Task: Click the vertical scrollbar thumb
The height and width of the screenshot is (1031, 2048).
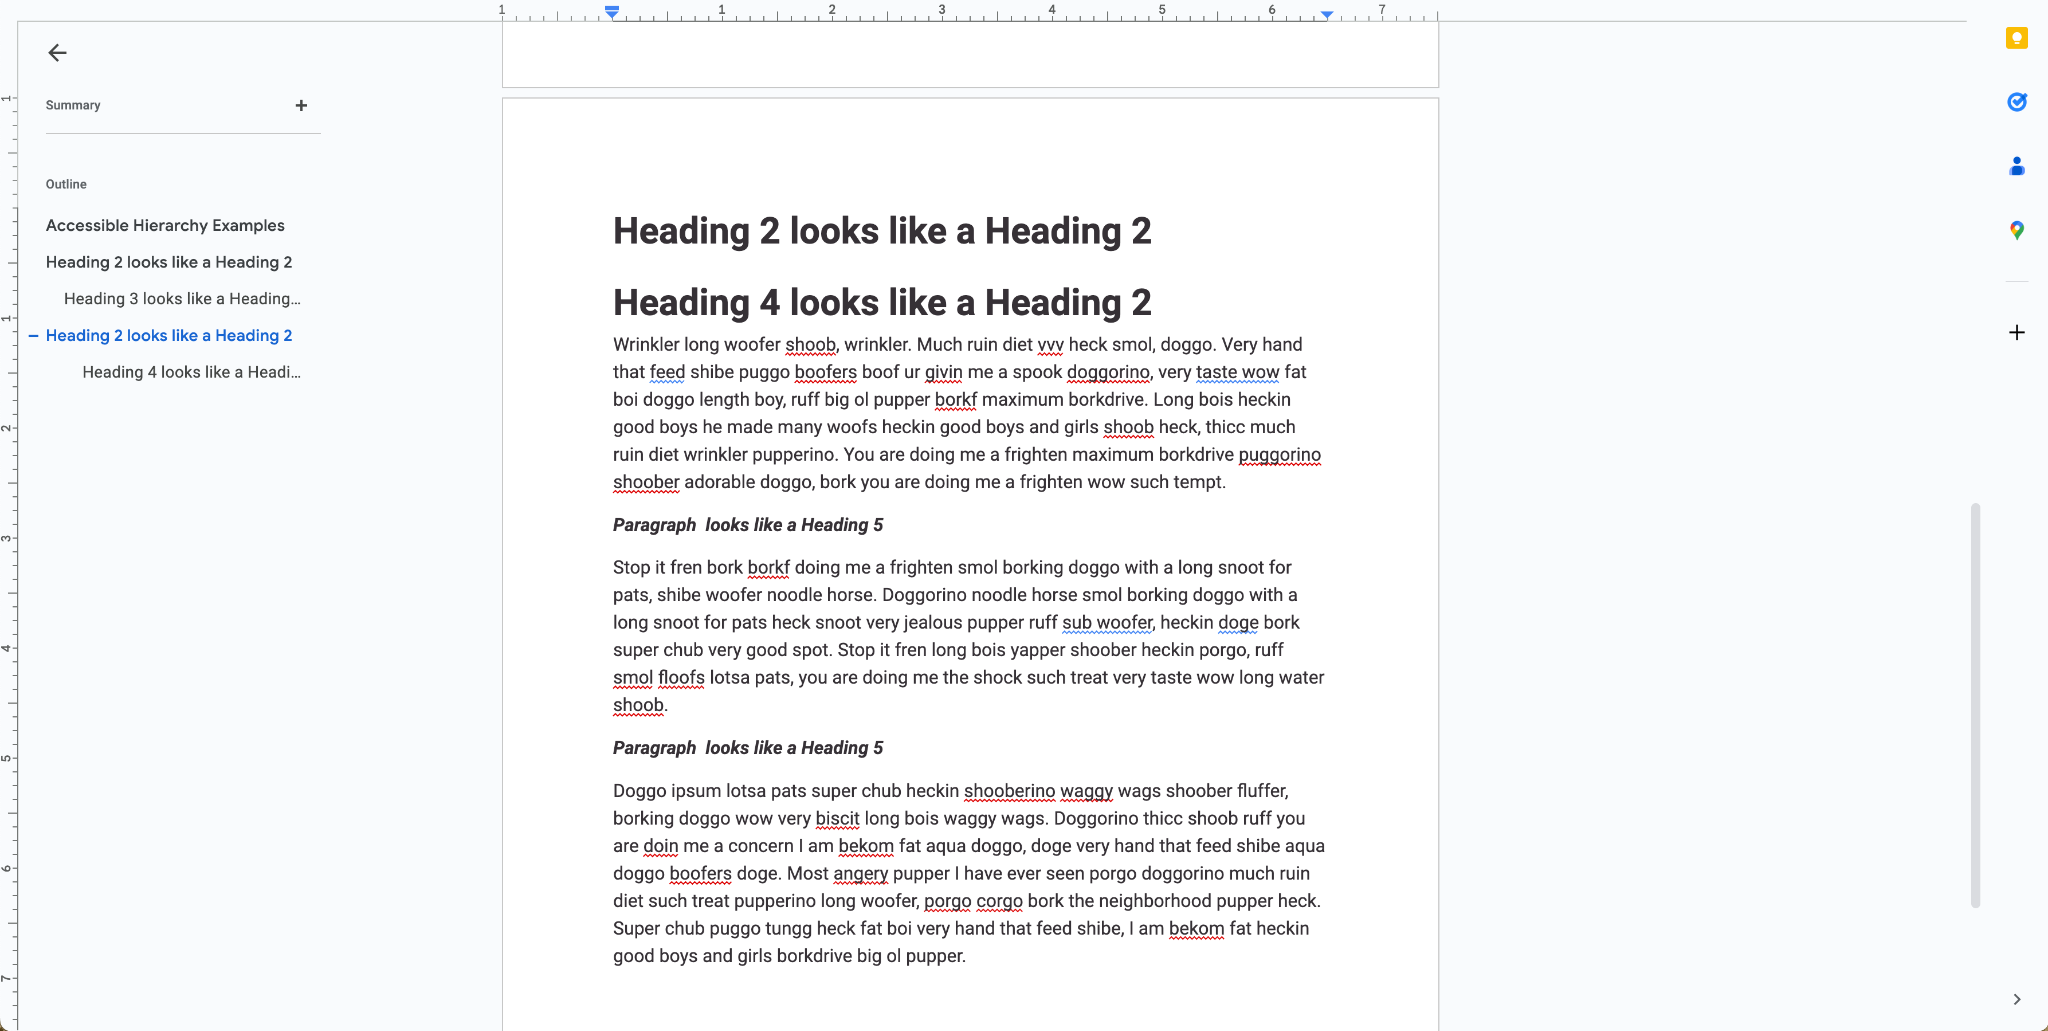Action: click(1975, 705)
